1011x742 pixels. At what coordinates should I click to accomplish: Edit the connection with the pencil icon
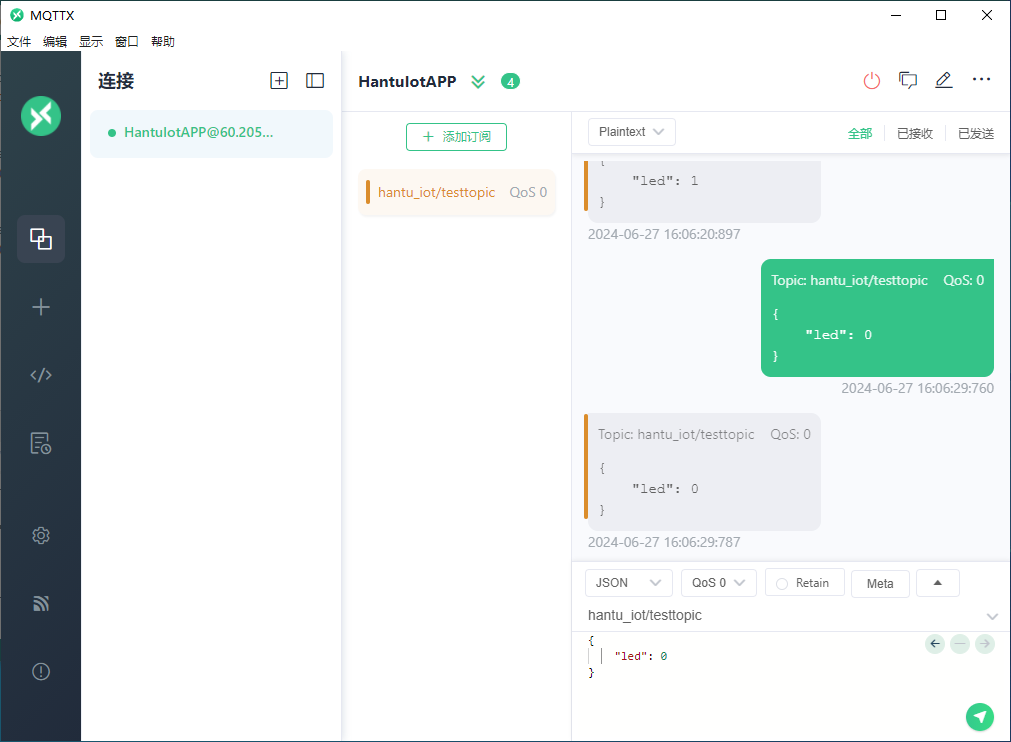pos(944,80)
